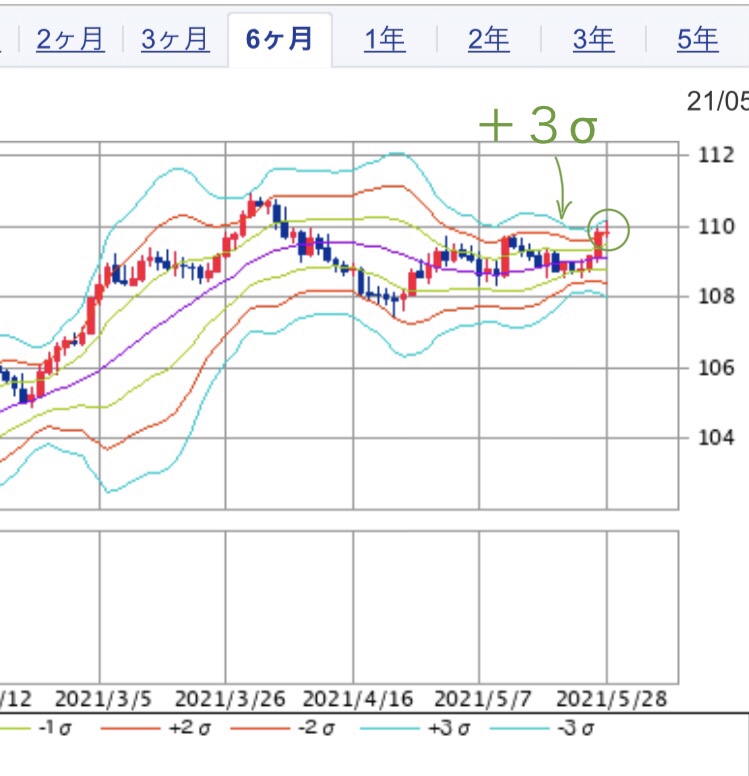Click the 108 price axis label
The width and height of the screenshot is (749, 776).
[x=716, y=296]
